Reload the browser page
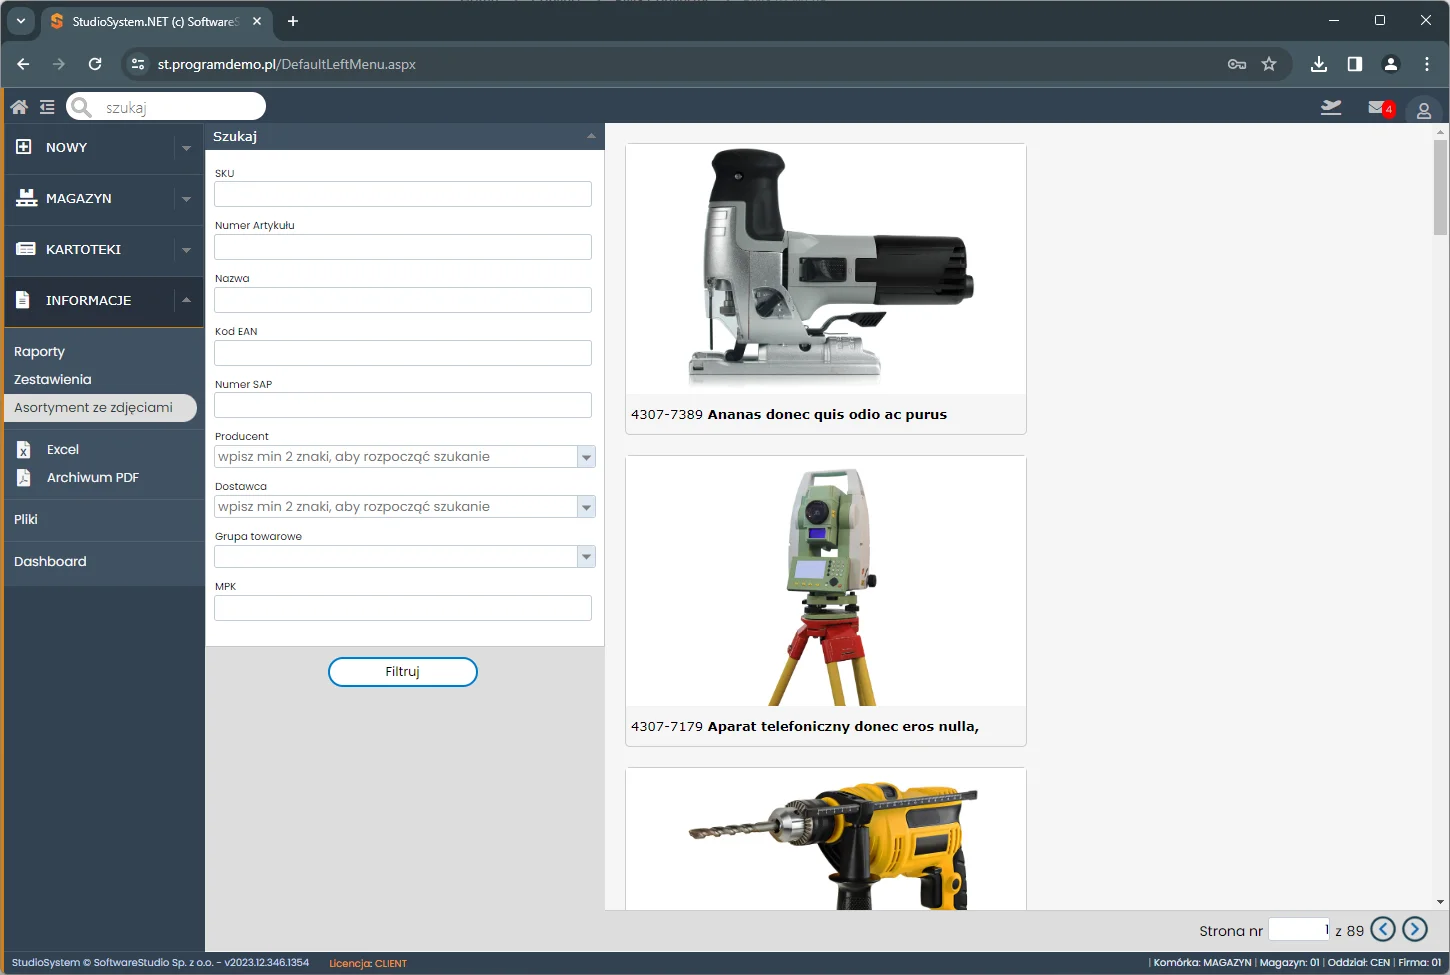The image size is (1450, 975). coord(95,64)
